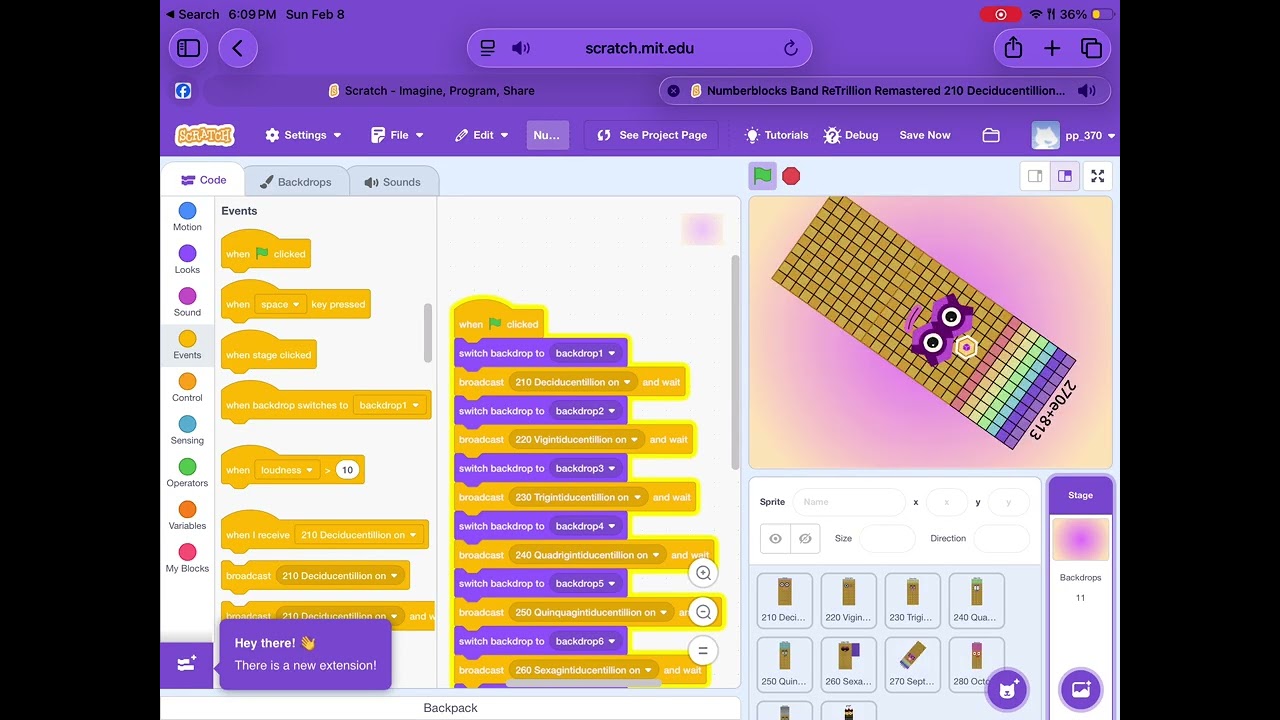Select the Control blocks category
This screenshot has height=720, width=1280.
[x=187, y=388]
